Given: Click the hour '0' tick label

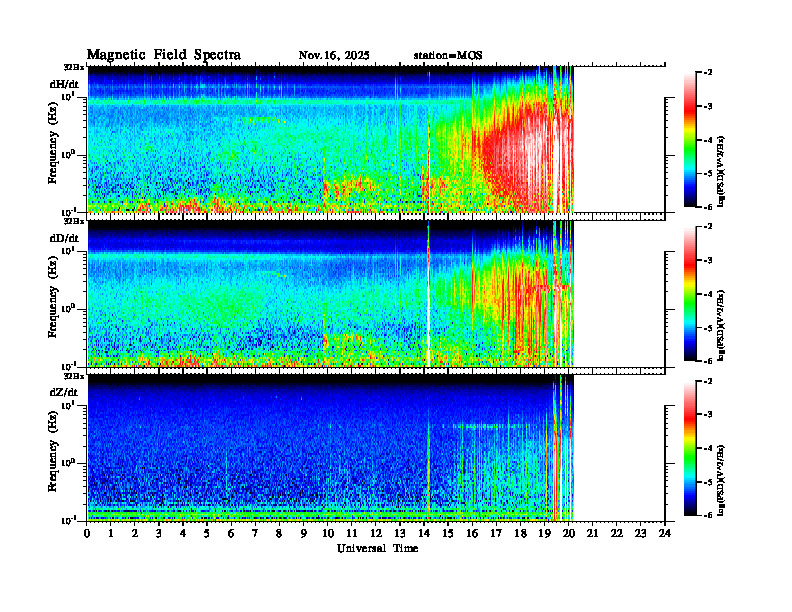Looking at the screenshot, I should (87, 534).
